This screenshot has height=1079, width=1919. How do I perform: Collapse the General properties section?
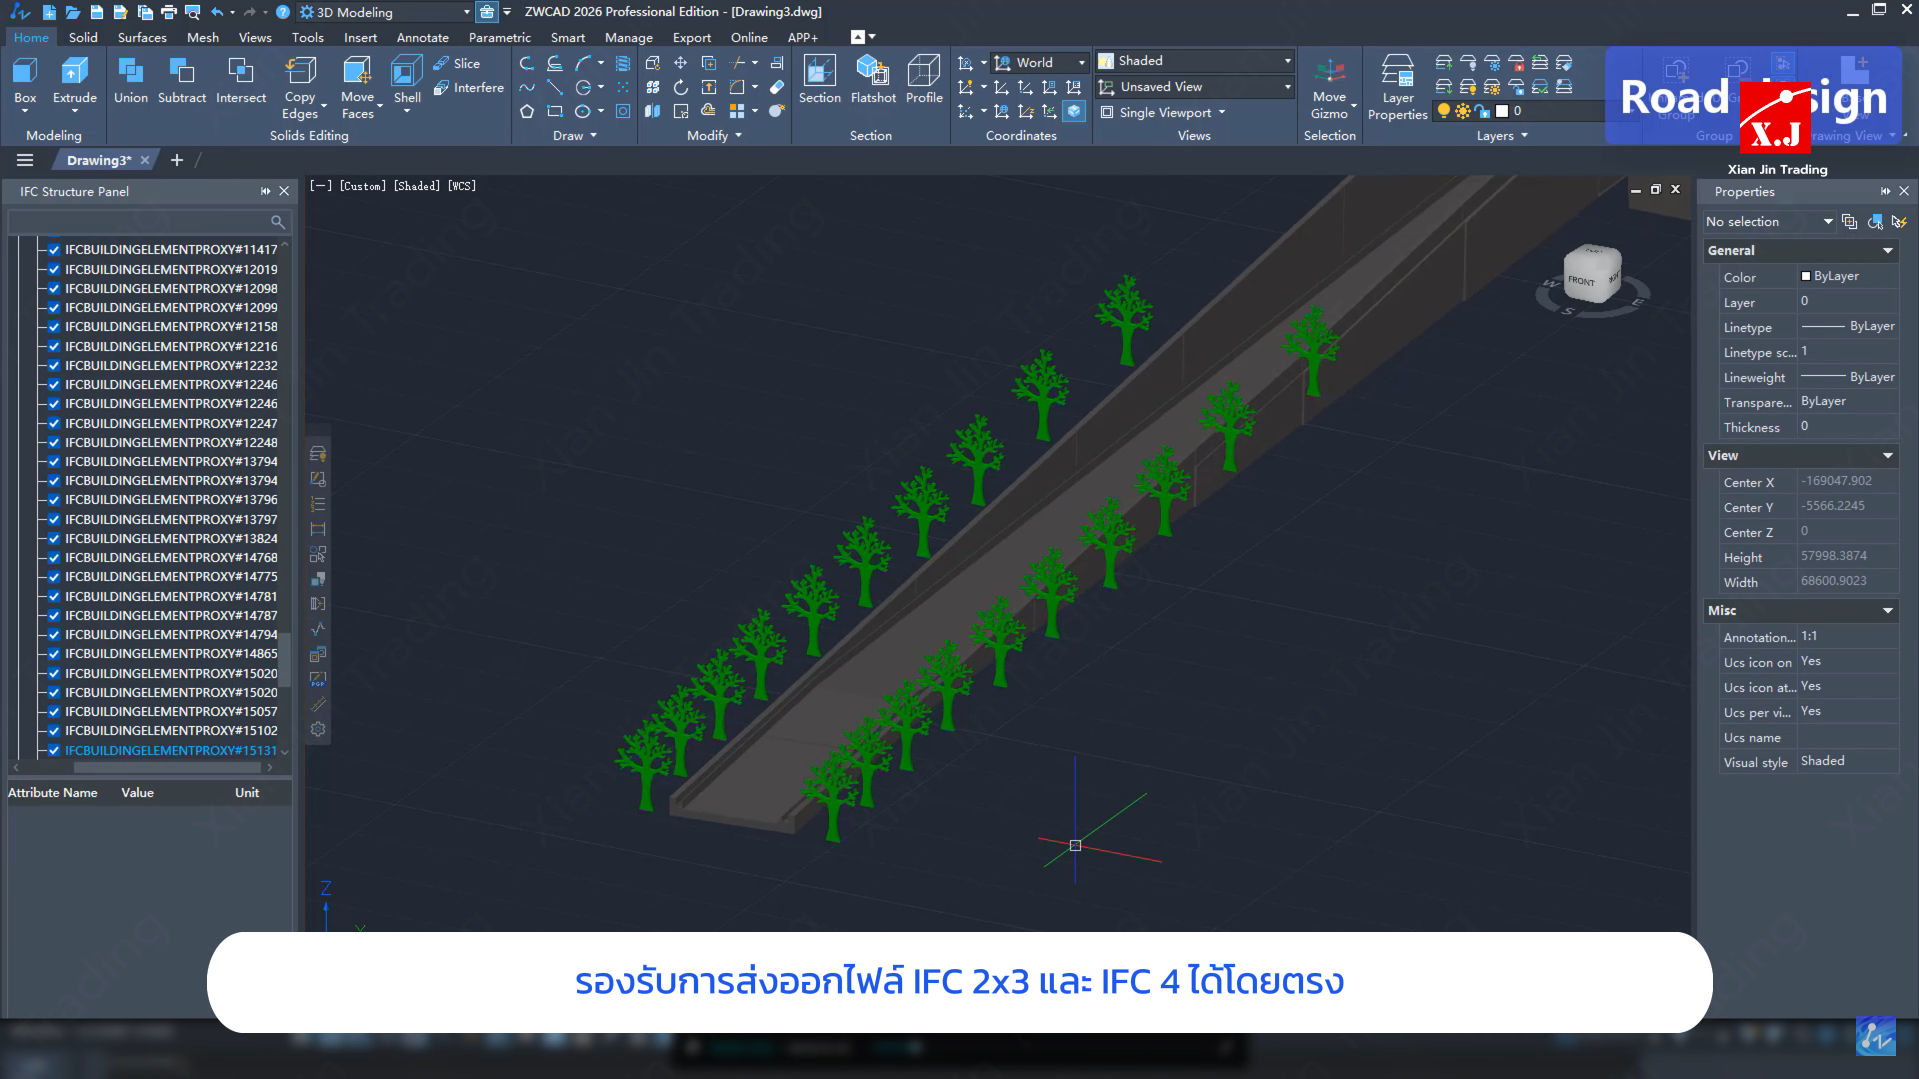(x=1887, y=251)
